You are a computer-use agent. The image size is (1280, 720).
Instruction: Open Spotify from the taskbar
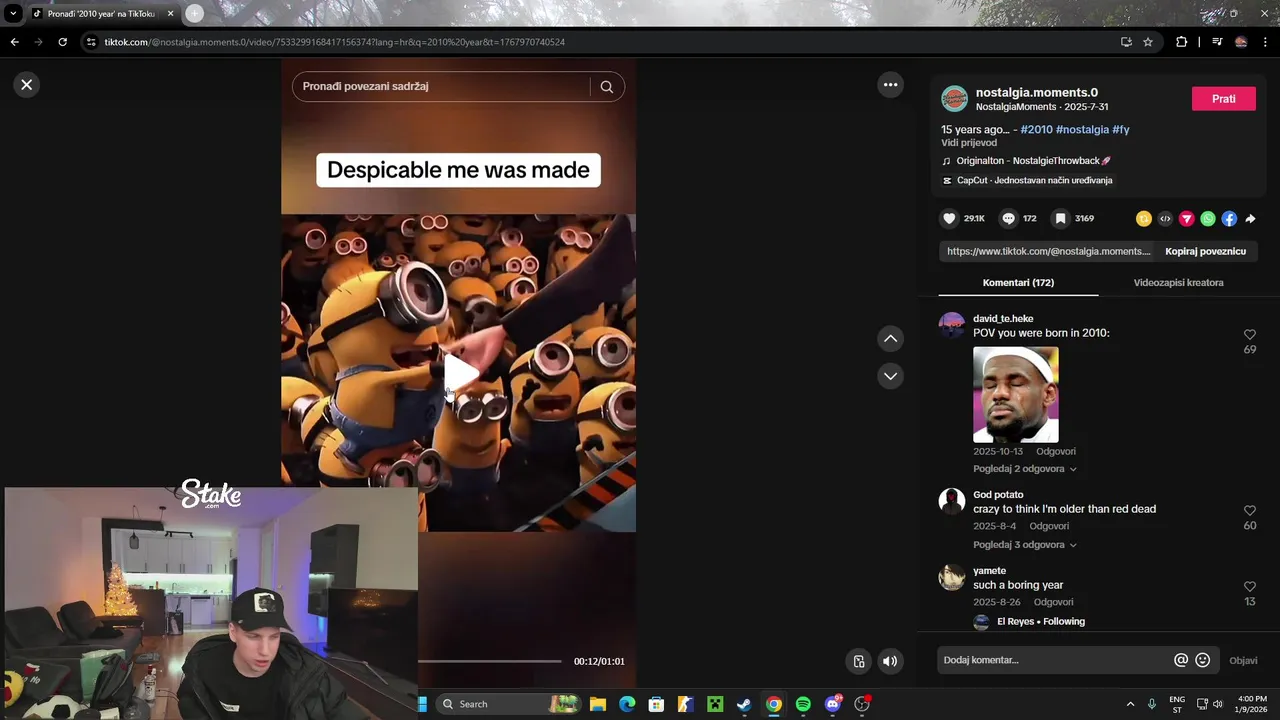[803, 704]
